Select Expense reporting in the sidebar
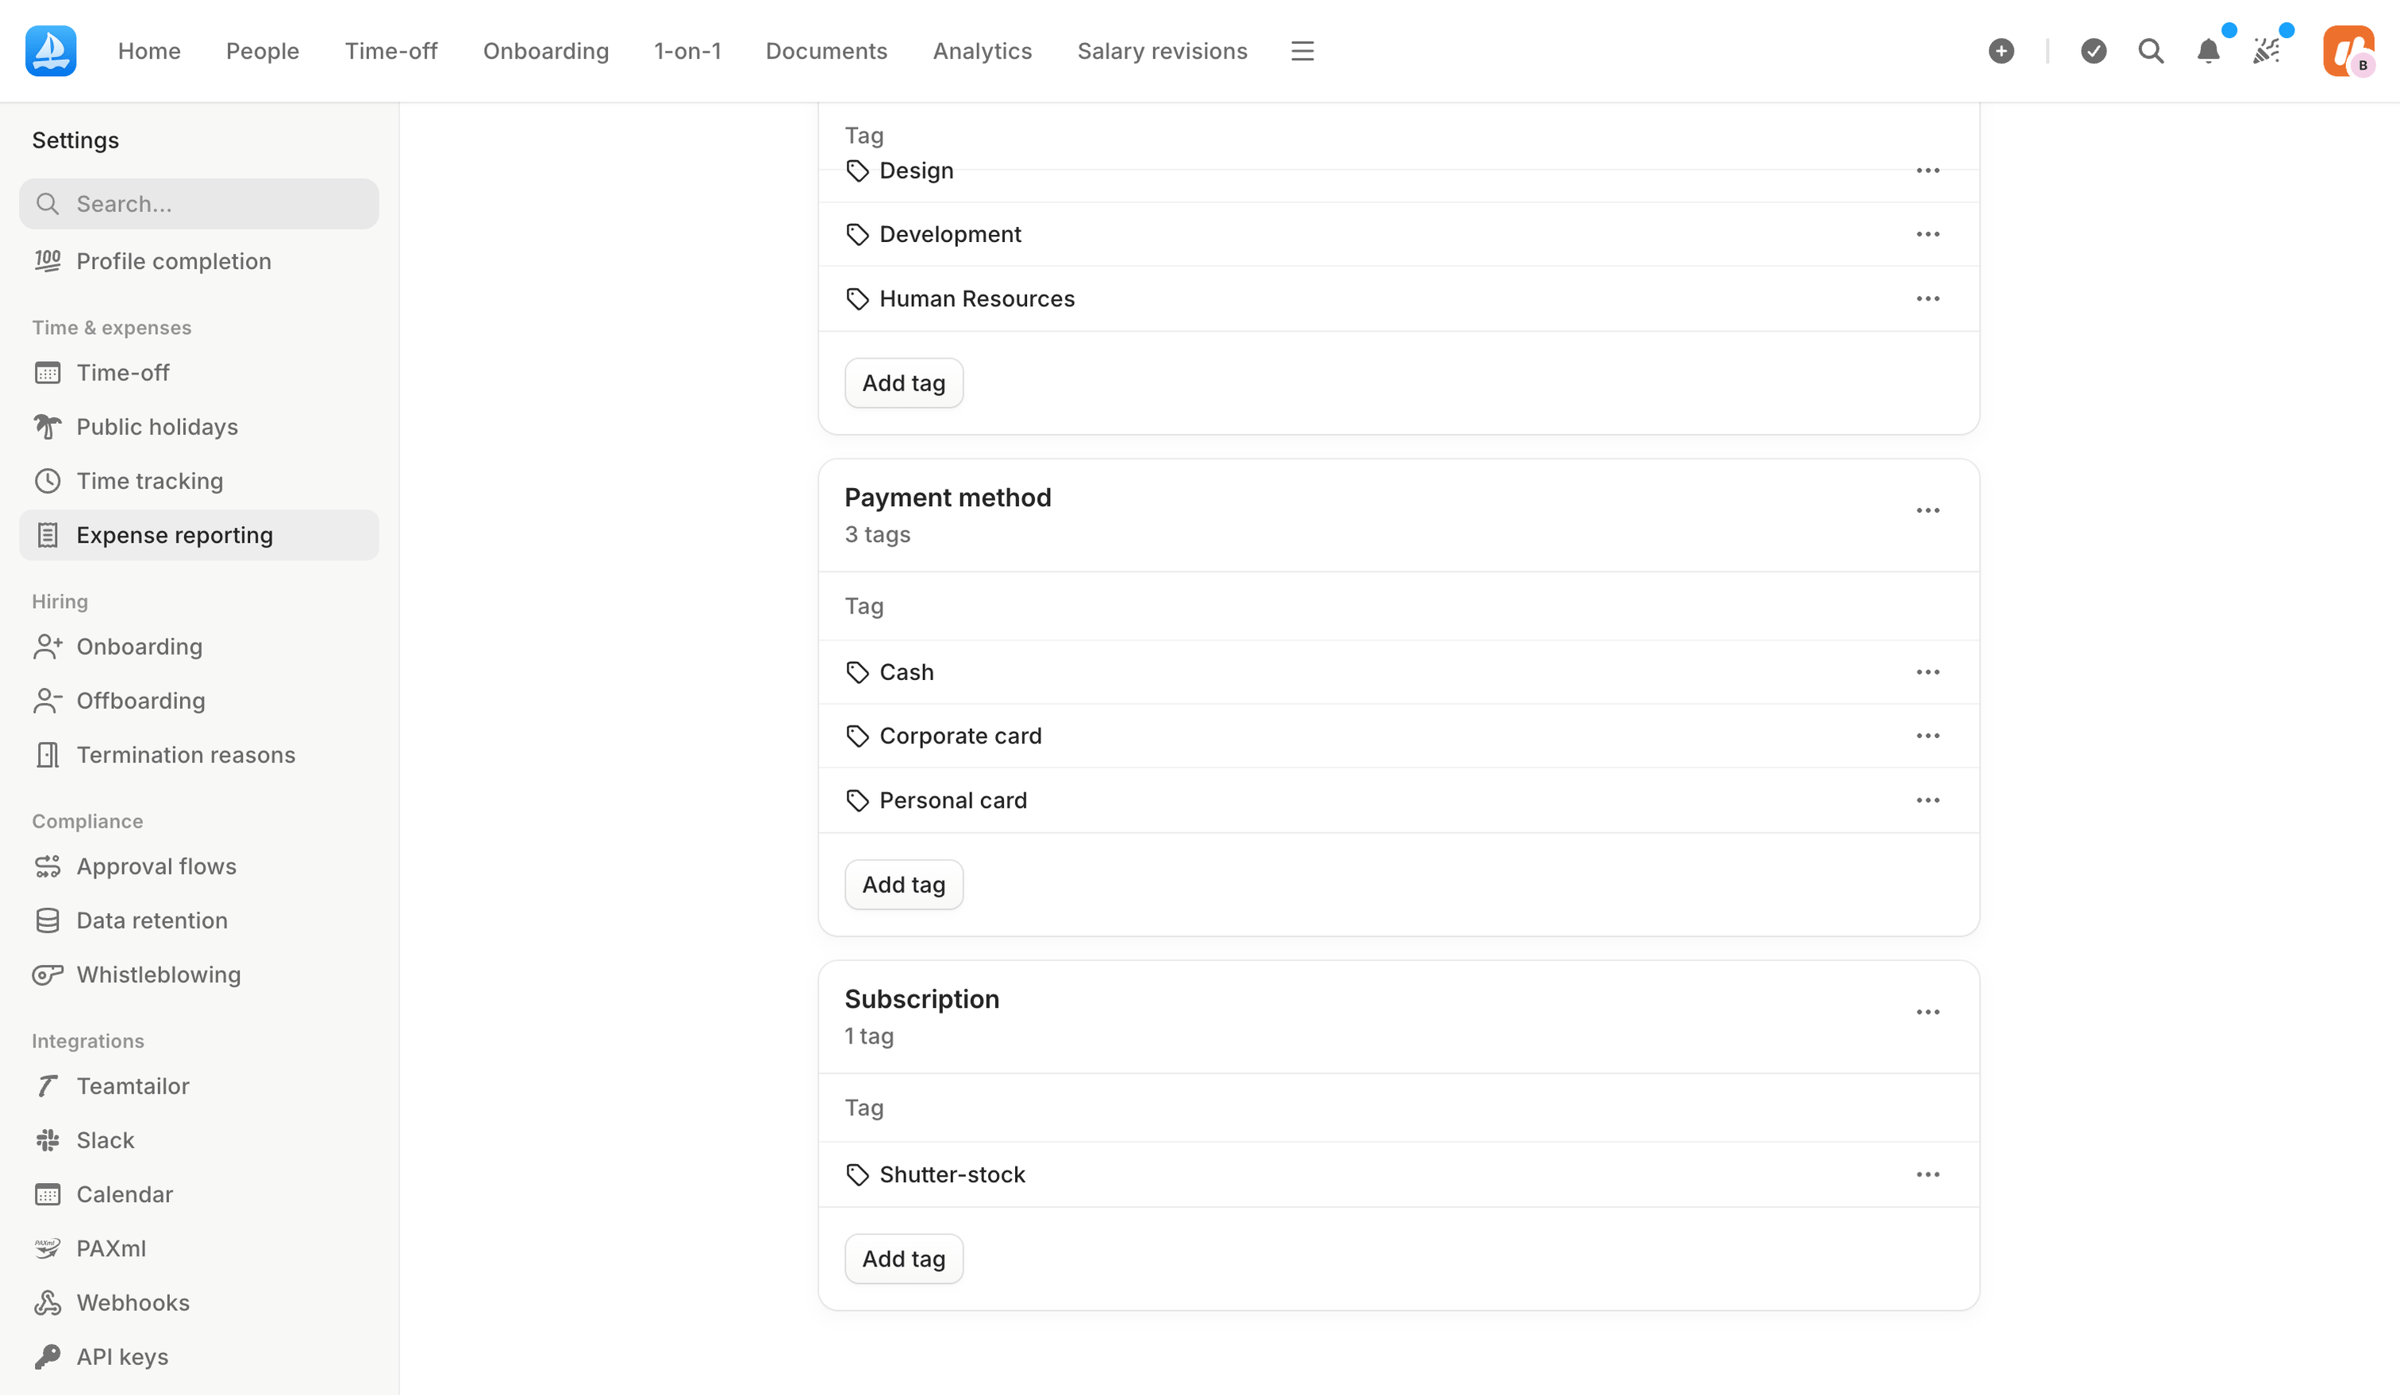The height and width of the screenshot is (1395, 2400). pos(199,535)
